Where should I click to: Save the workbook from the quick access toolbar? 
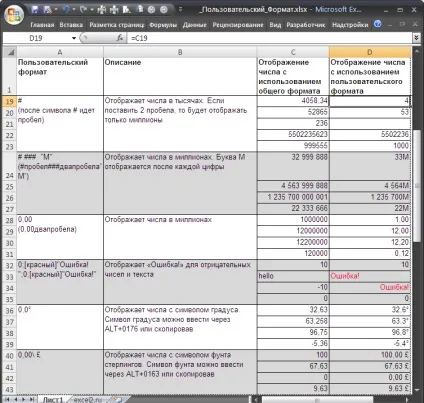click(x=35, y=10)
